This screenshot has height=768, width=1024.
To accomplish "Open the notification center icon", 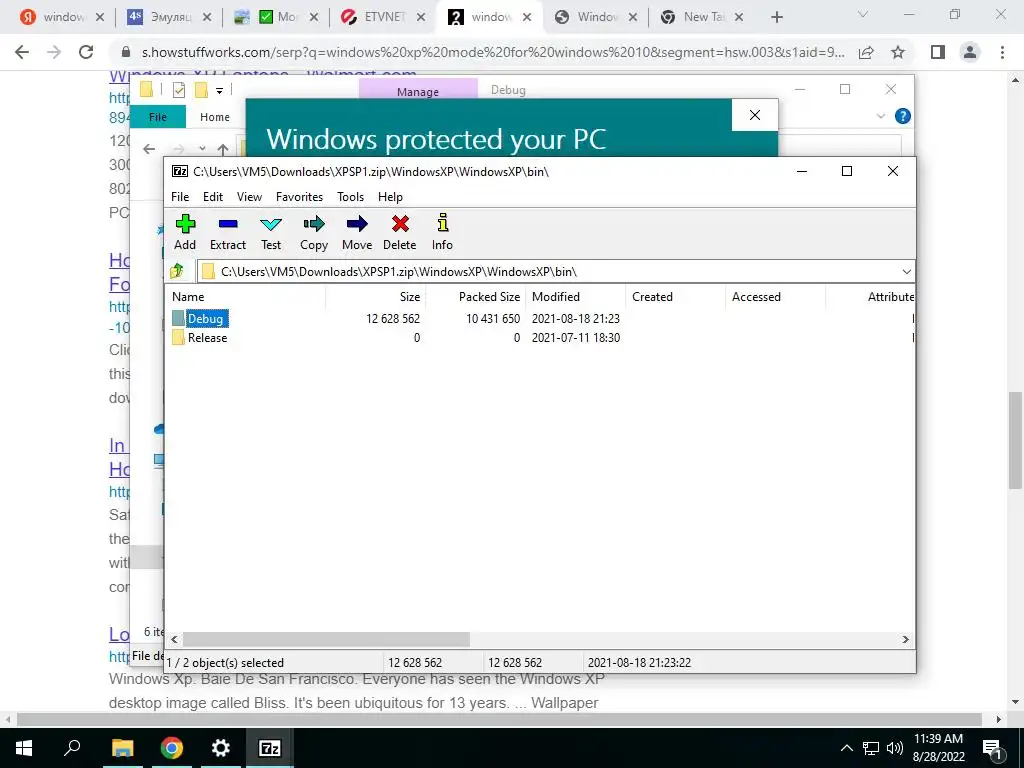I will click(993, 749).
